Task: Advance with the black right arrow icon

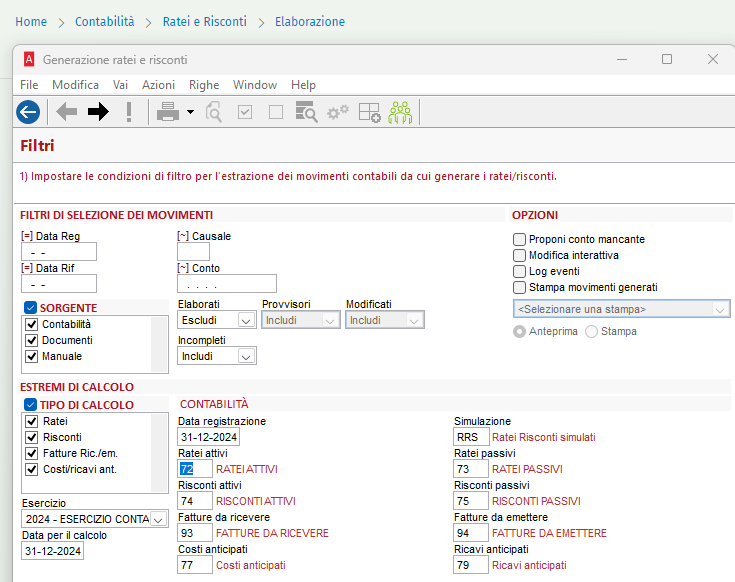Action: tap(98, 112)
